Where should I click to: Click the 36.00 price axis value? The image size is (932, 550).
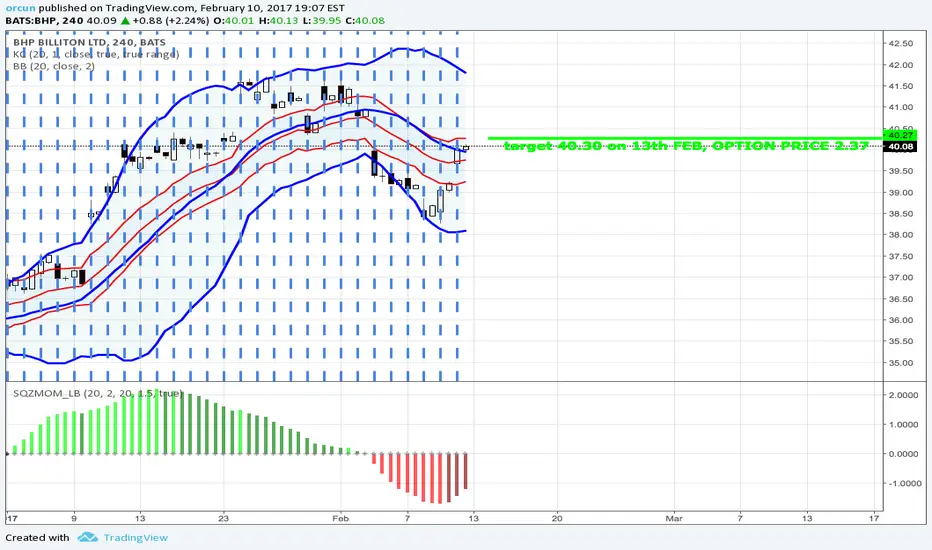[900, 320]
